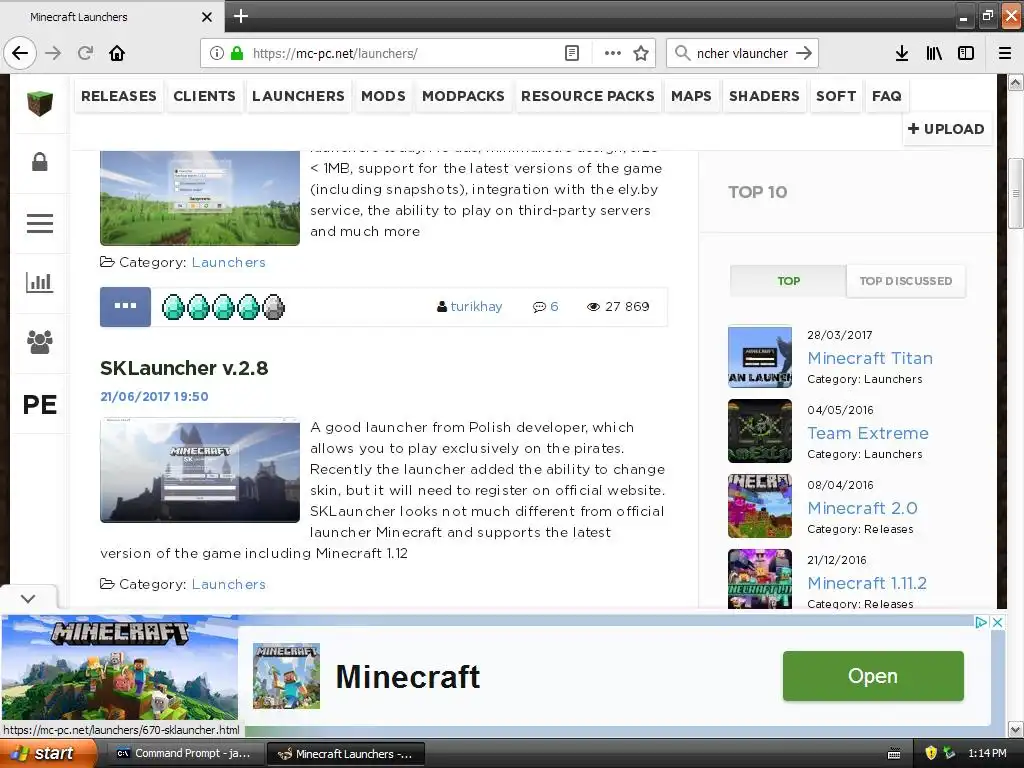The width and height of the screenshot is (1024, 768).
Task: Click the AdChoices triangle icon
Action: (981, 622)
